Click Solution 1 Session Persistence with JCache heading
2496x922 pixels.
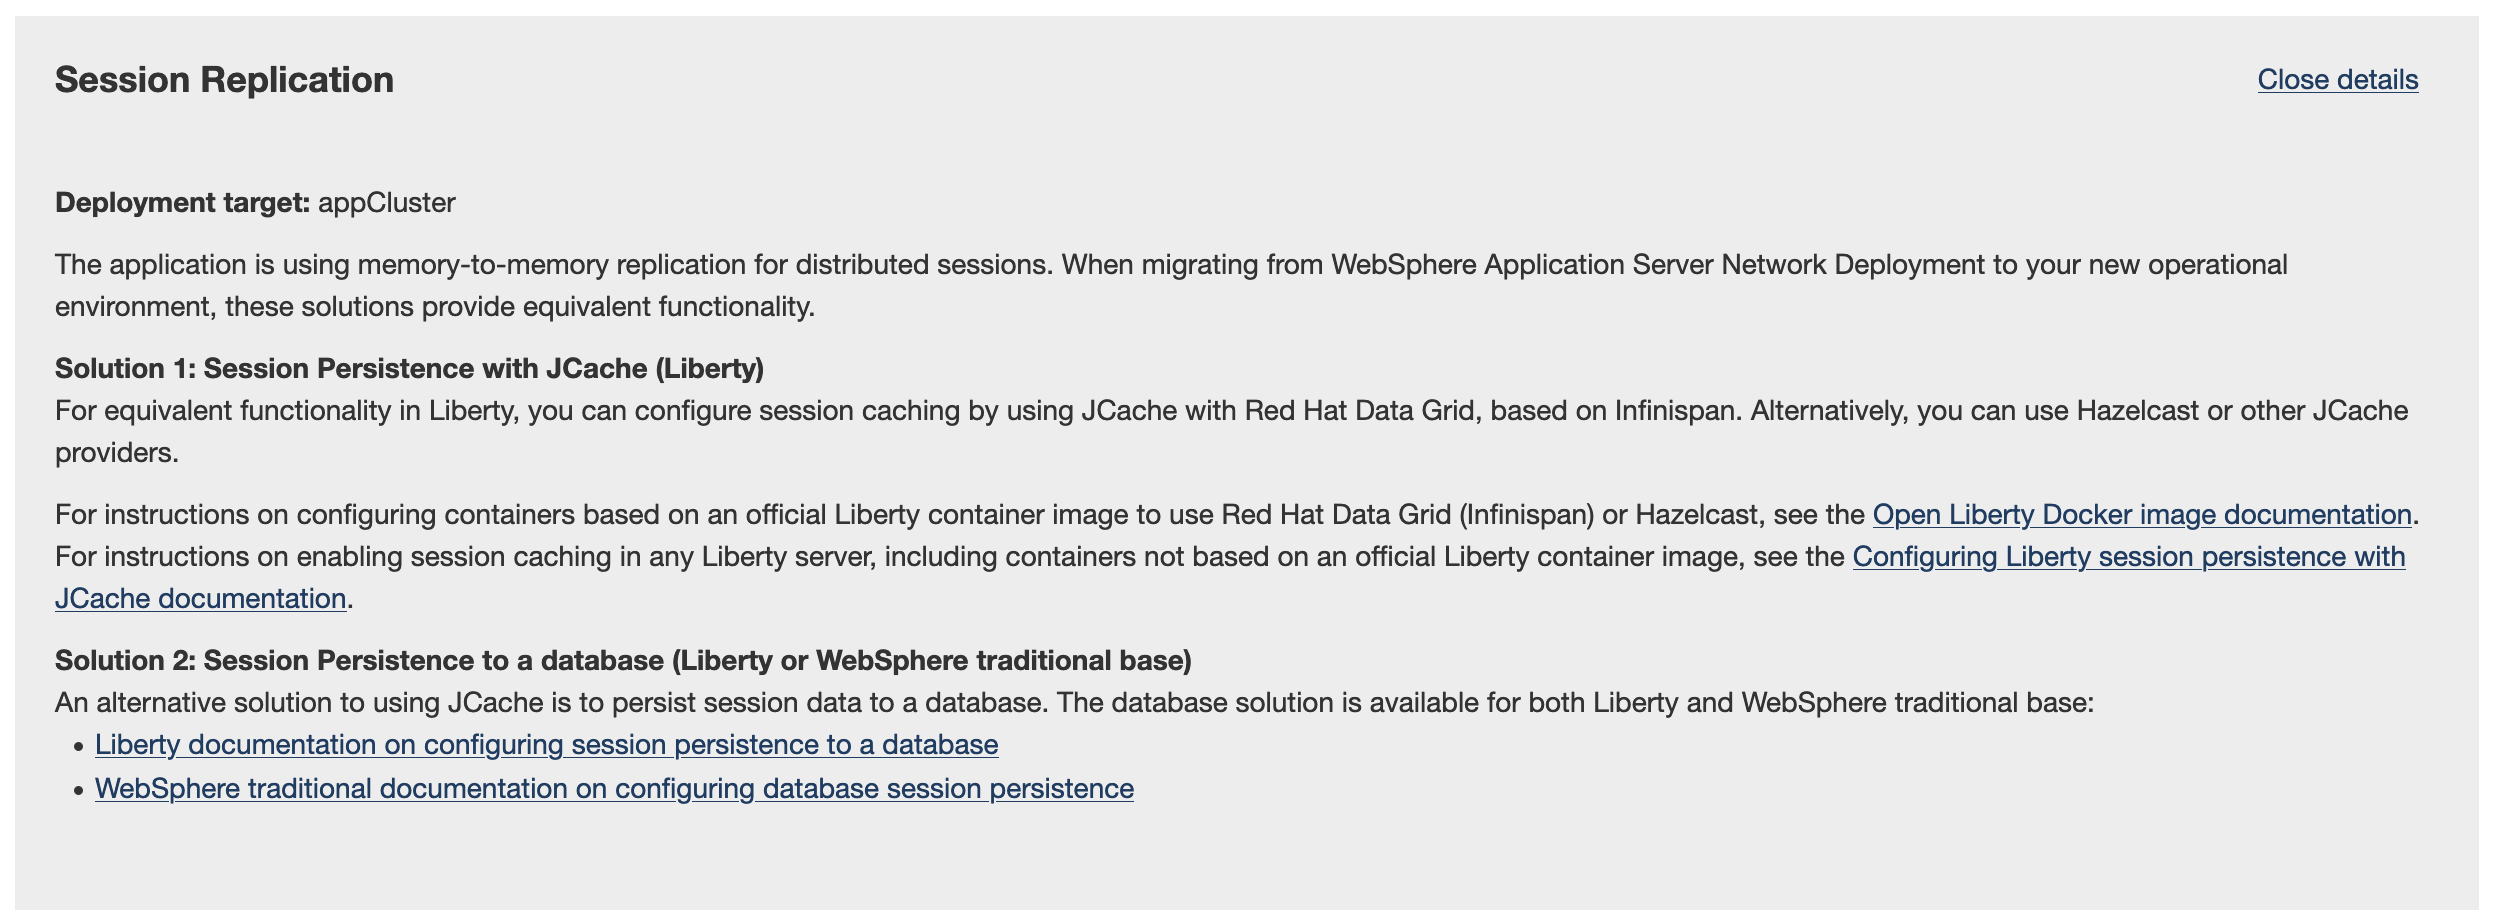409,369
